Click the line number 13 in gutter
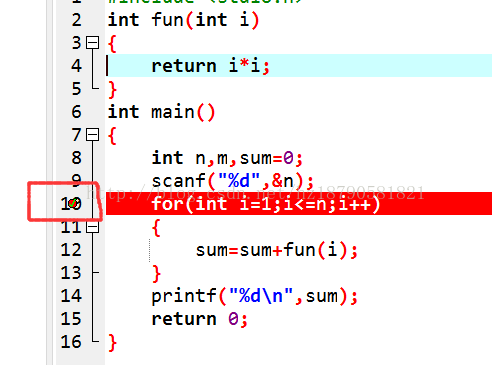This screenshot has height=365, width=492. click(x=71, y=273)
